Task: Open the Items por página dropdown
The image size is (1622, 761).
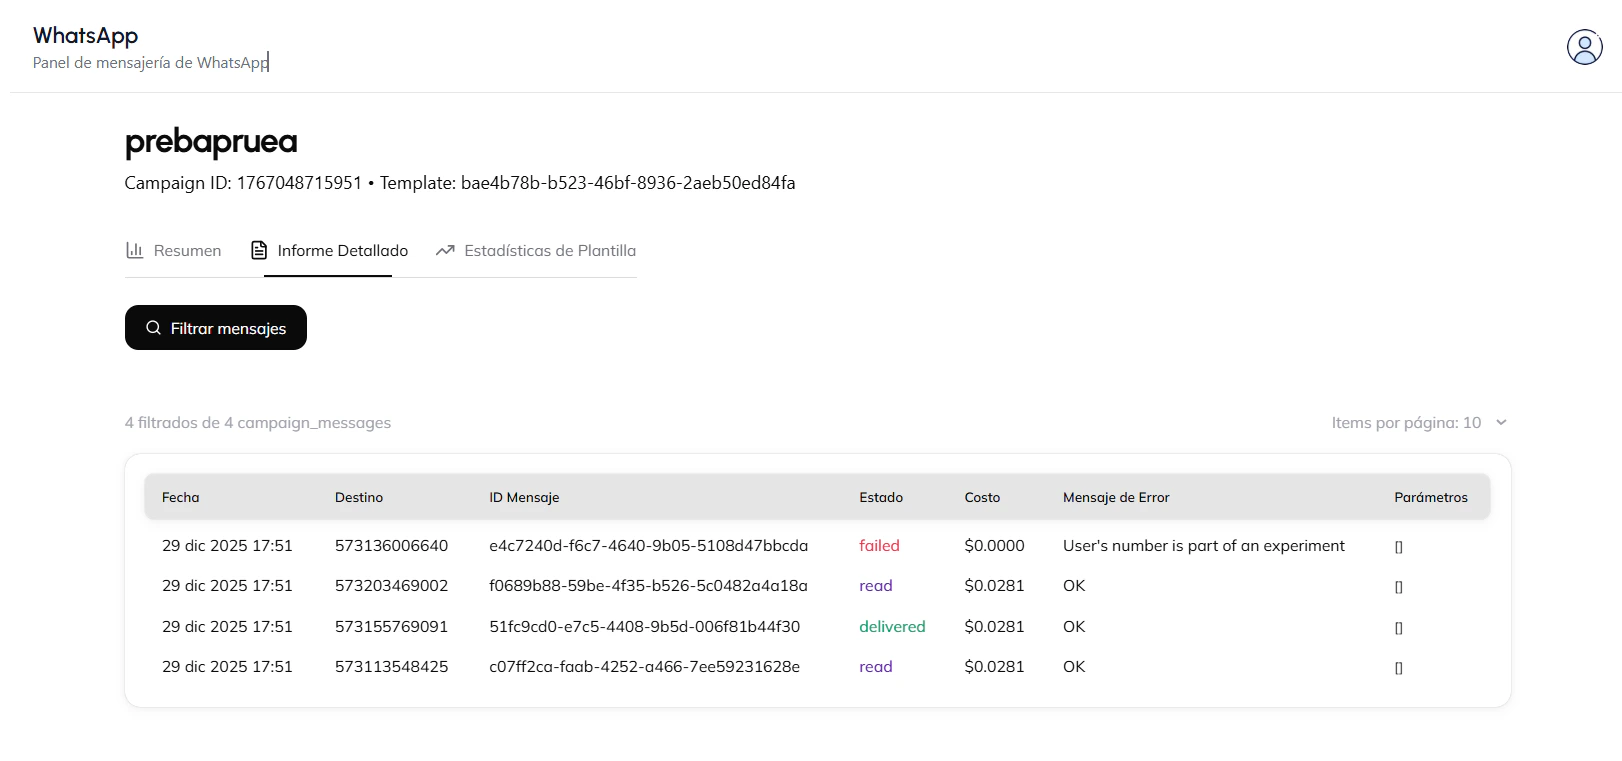Action: tap(1419, 423)
